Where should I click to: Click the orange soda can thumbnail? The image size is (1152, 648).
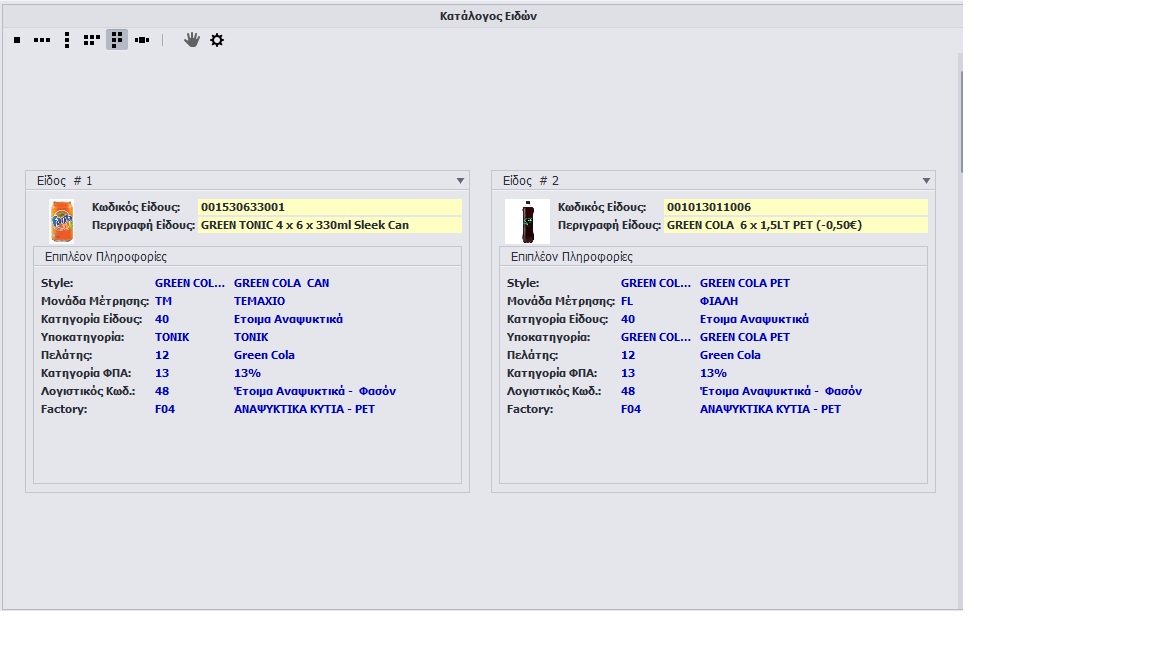coord(62,221)
